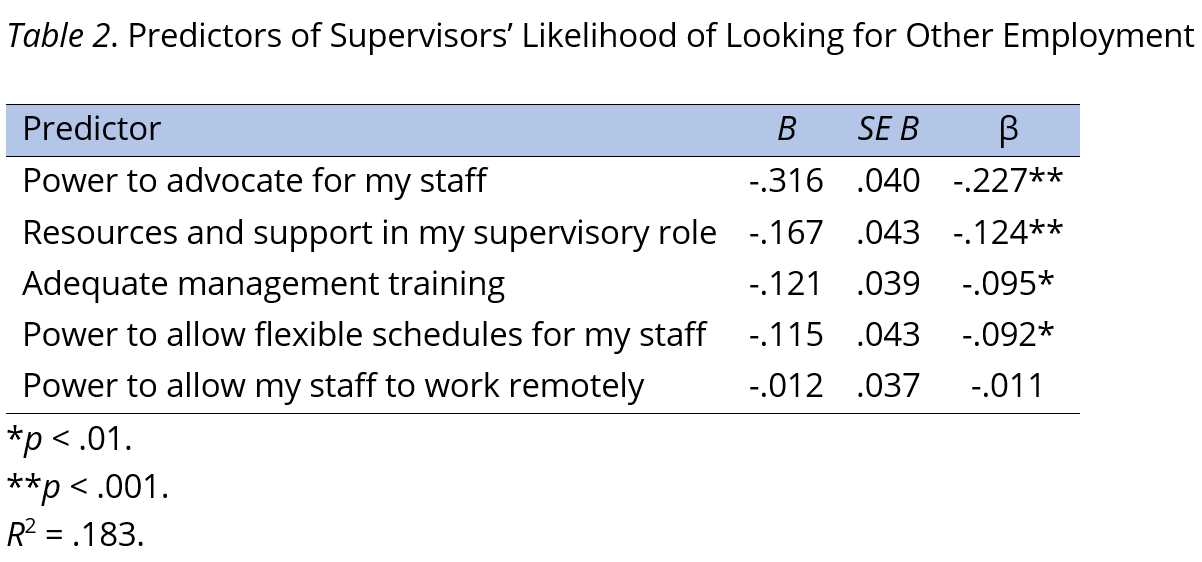
Task: Click the 'Predictor' column header
Action: pyautogui.click(x=91, y=130)
